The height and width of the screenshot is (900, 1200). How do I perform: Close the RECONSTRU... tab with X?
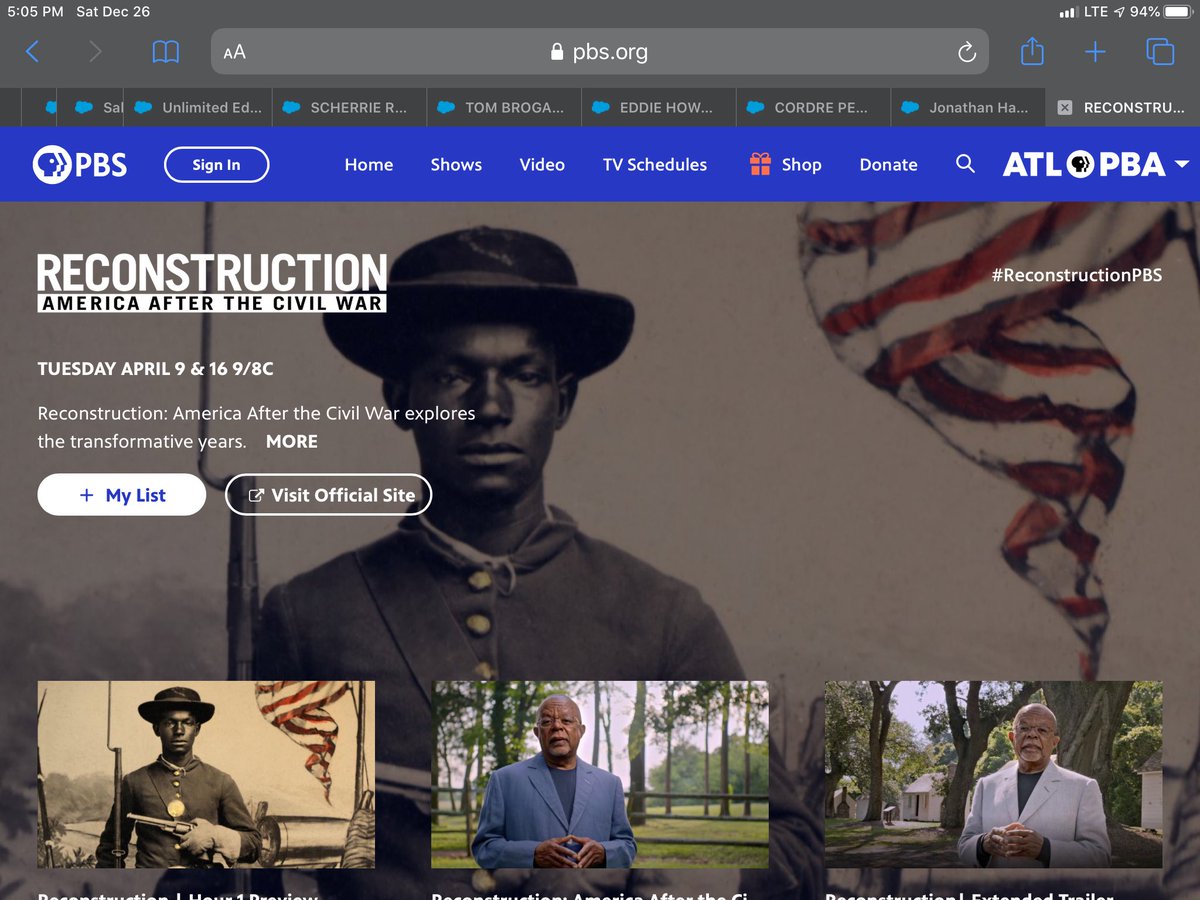coord(1064,107)
